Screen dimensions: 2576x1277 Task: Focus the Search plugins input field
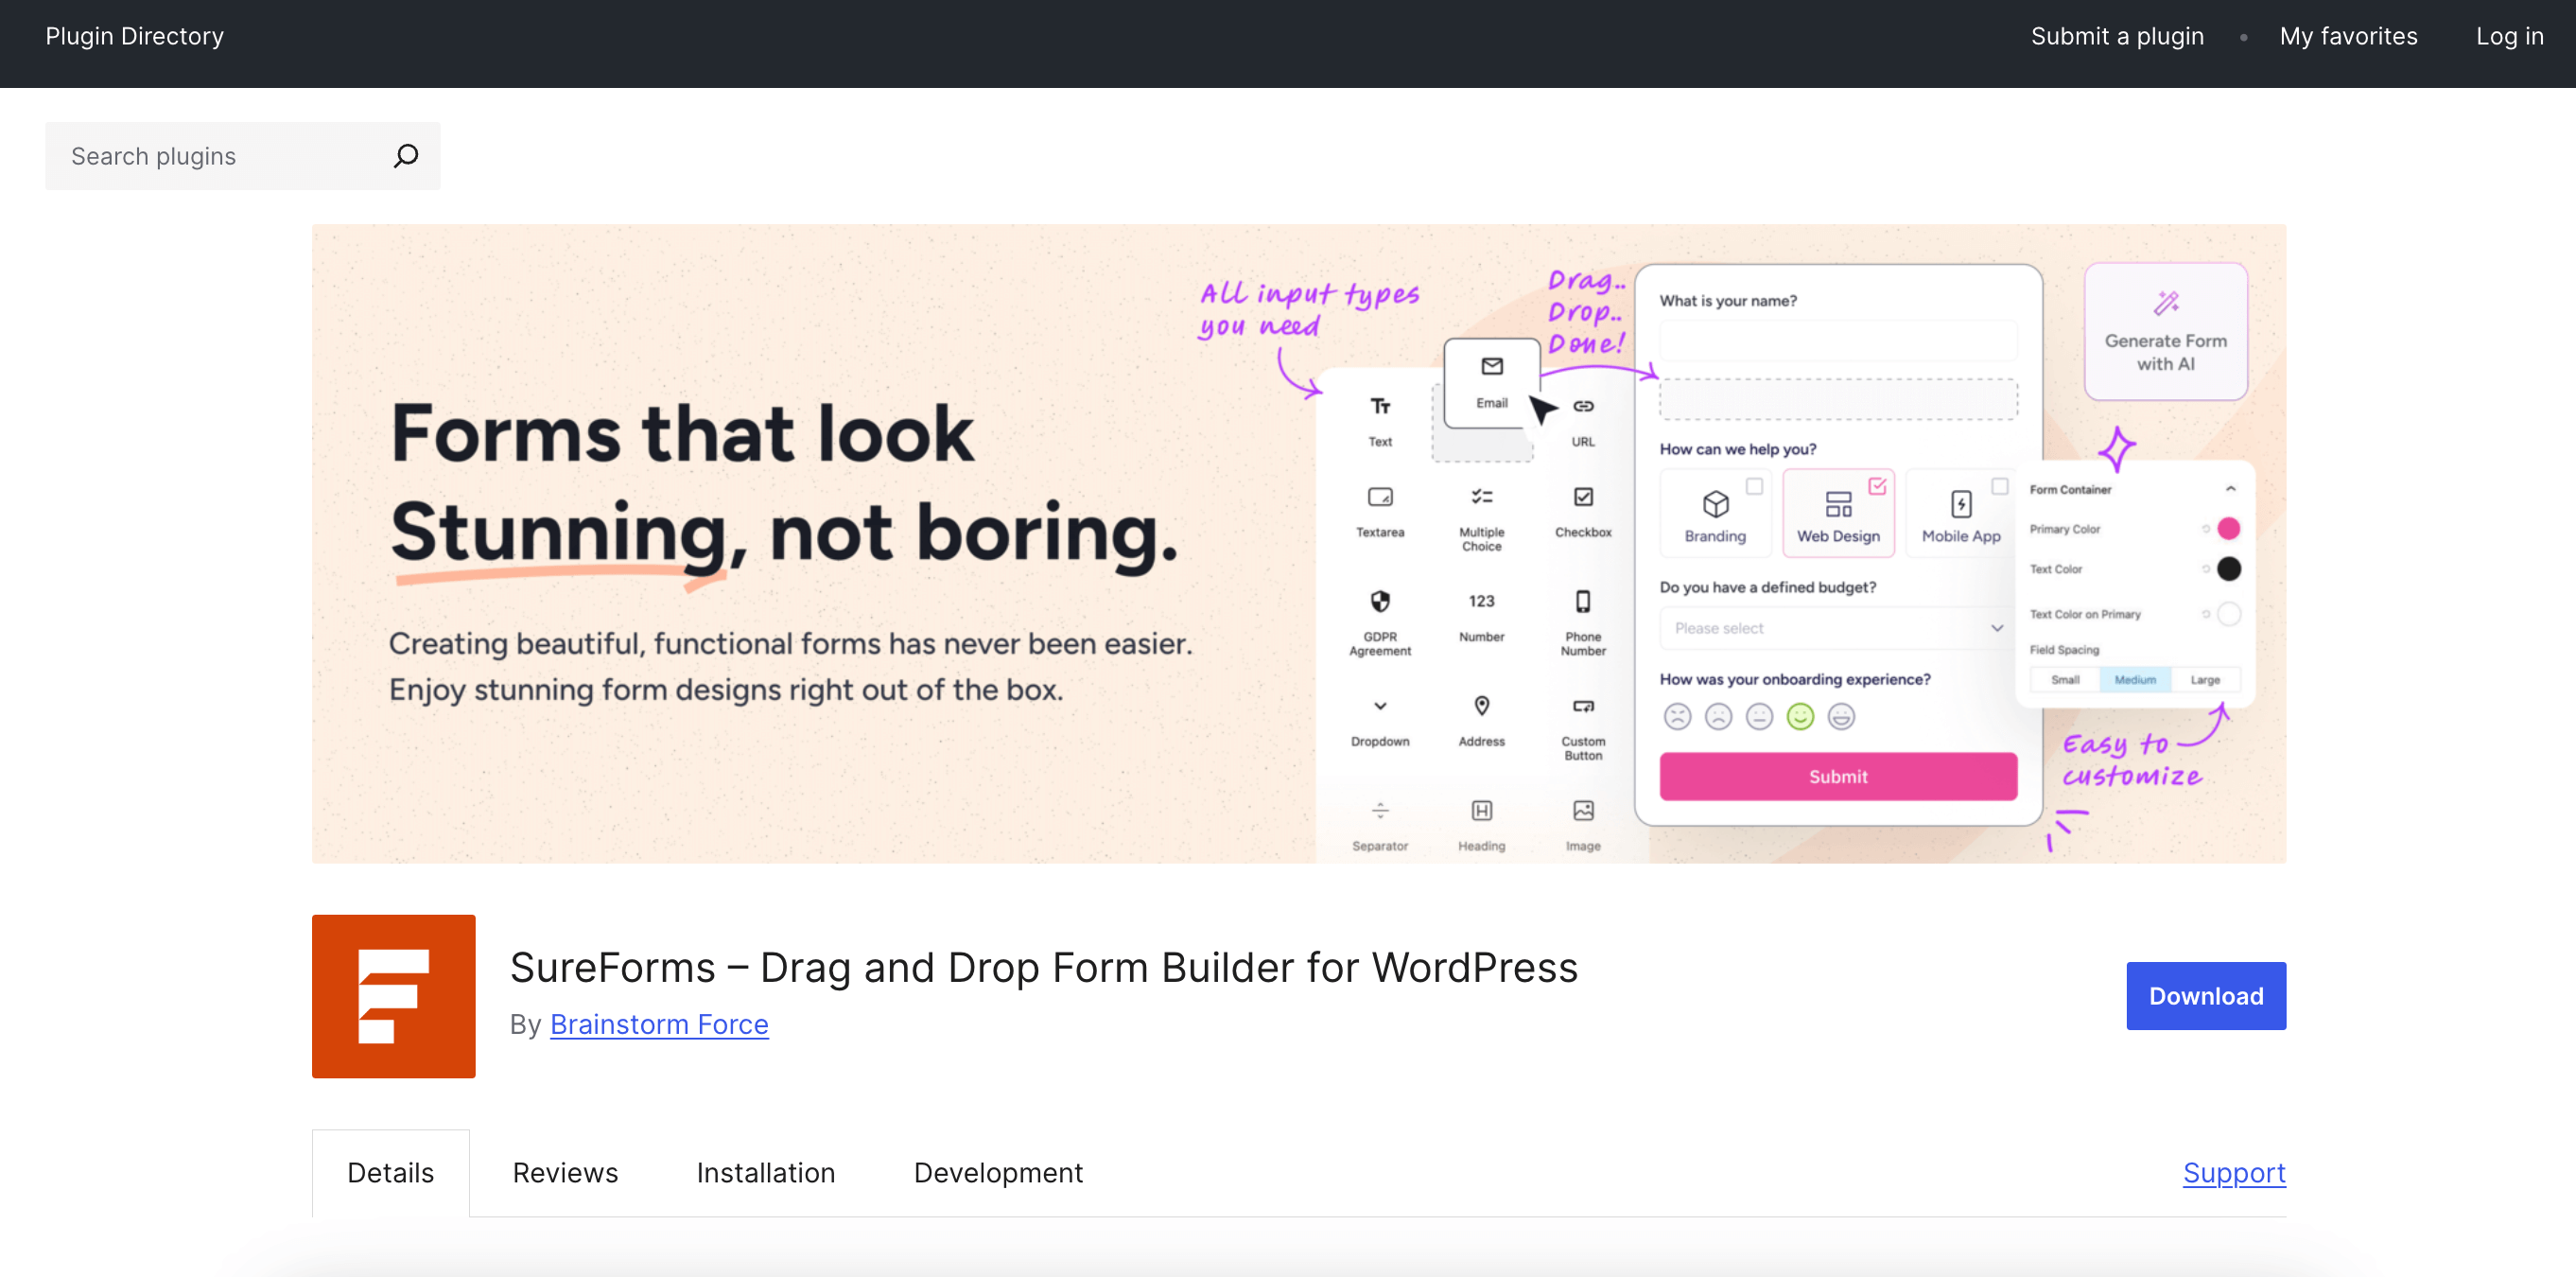(x=243, y=156)
